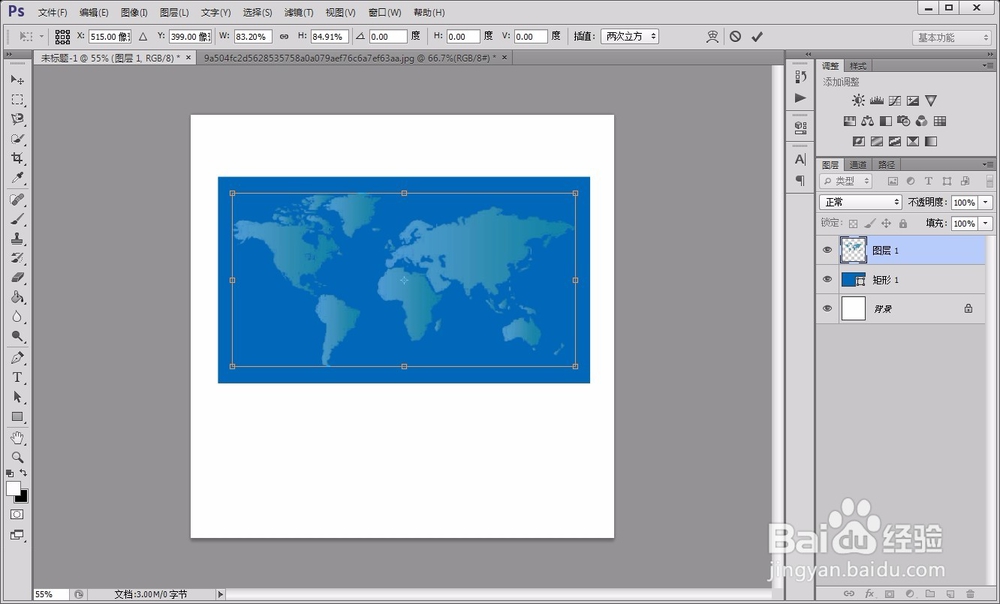Select the Quick Selection tool
Viewport: 1000px width, 604px height.
point(17,139)
